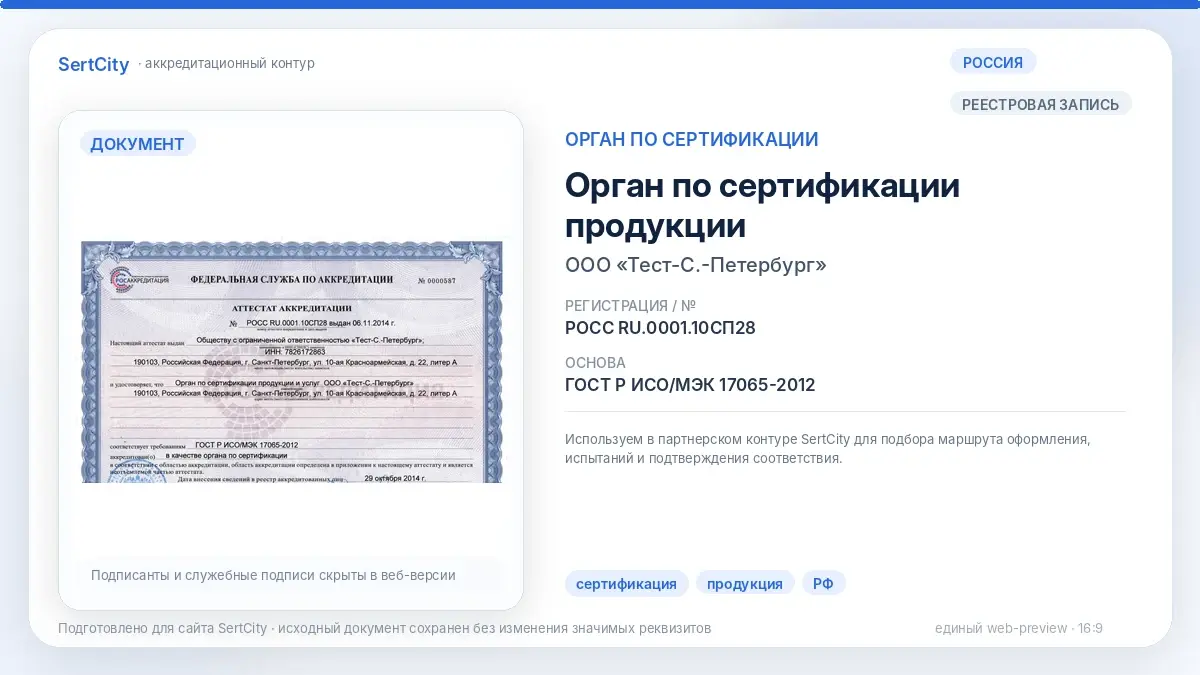1200x675 pixels.
Task: Click the ОРГАН ПО СЕРТИФИКАЦИИ category label
Action: tap(692, 140)
